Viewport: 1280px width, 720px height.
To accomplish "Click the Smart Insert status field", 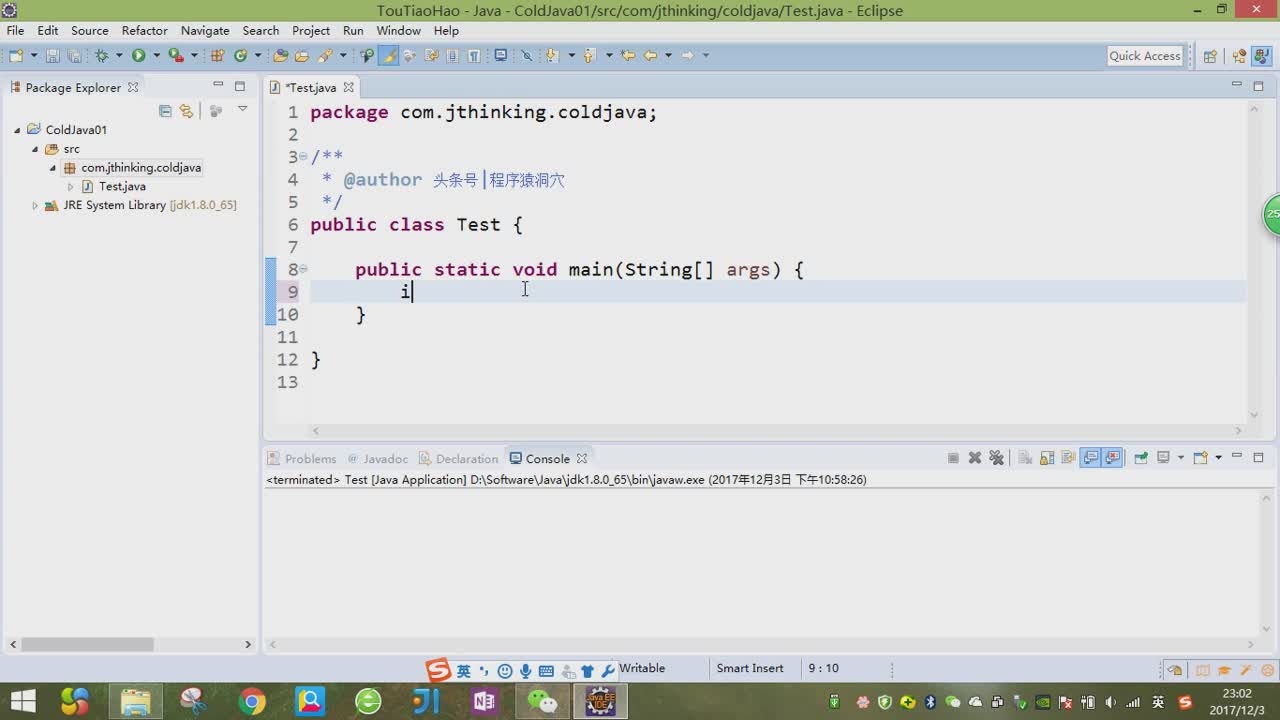I will pyautogui.click(x=750, y=668).
